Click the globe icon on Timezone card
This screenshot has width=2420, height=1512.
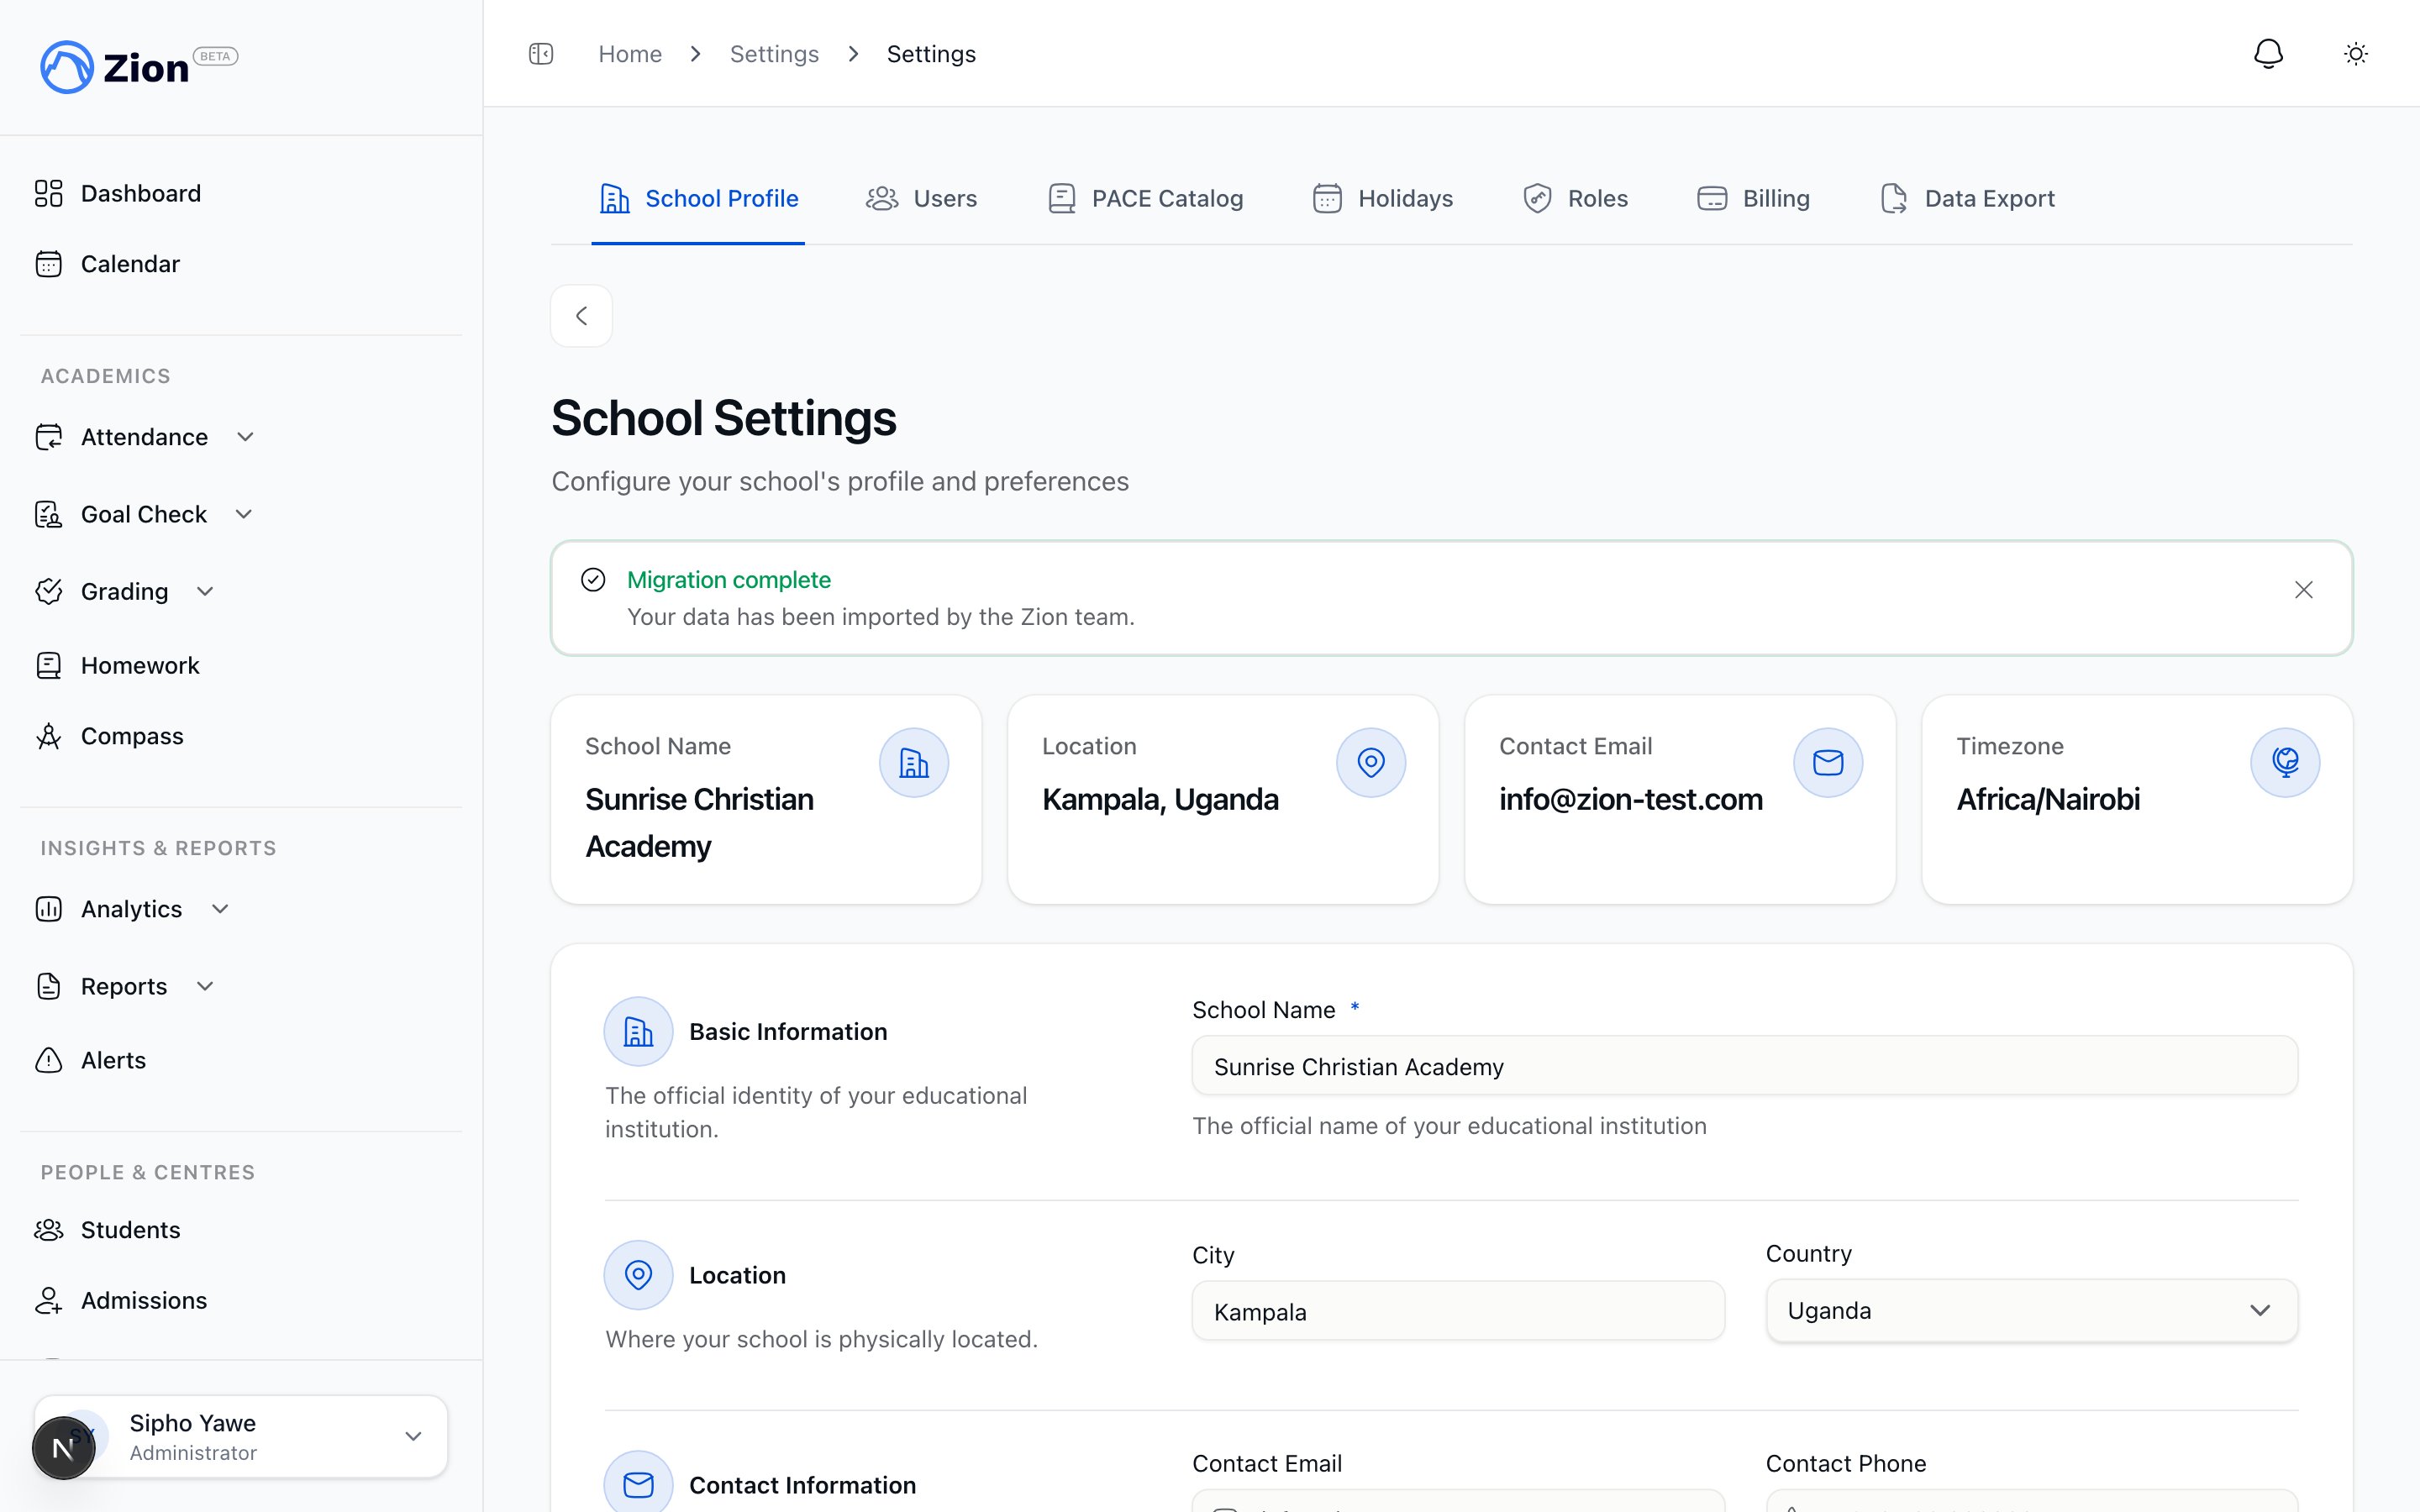(2285, 763)
